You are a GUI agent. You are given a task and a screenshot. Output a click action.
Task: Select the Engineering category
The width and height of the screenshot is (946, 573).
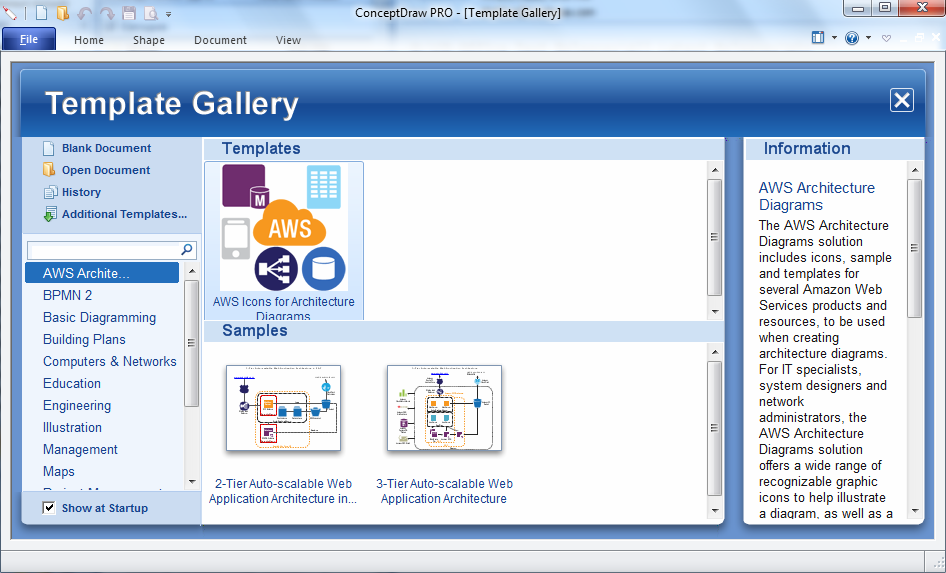point(77,405)
